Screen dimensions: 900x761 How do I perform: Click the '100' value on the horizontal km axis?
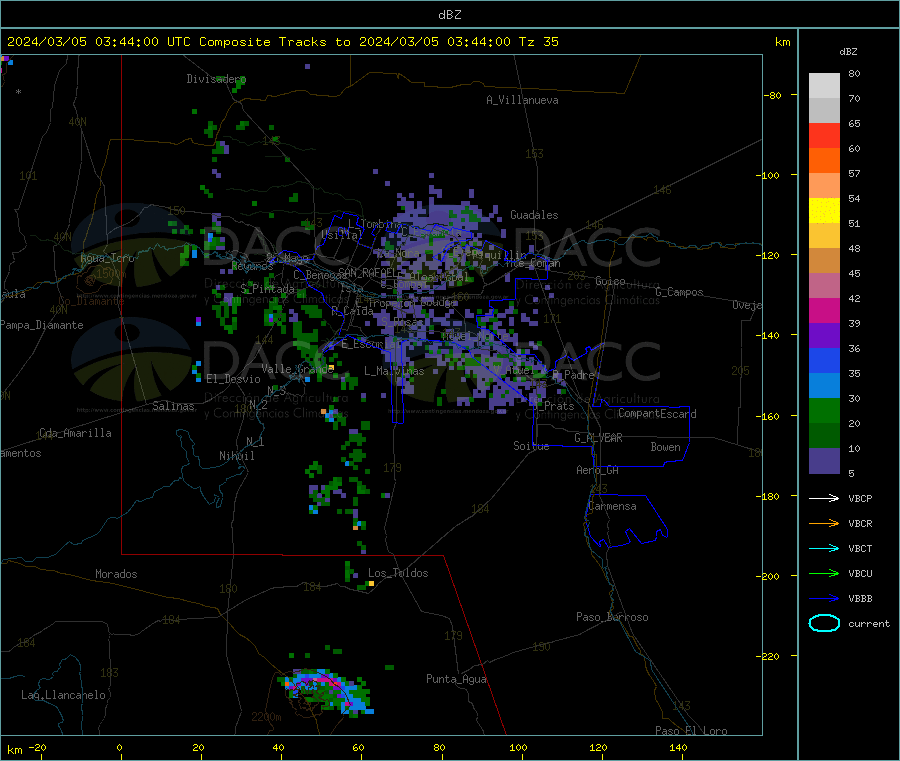518,747
